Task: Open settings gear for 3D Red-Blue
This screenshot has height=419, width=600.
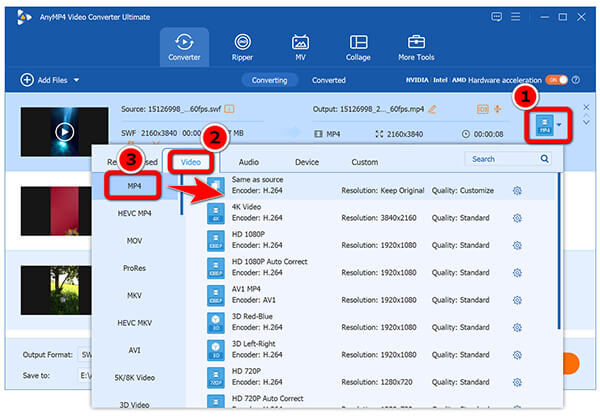Action: tap(517, 328)
